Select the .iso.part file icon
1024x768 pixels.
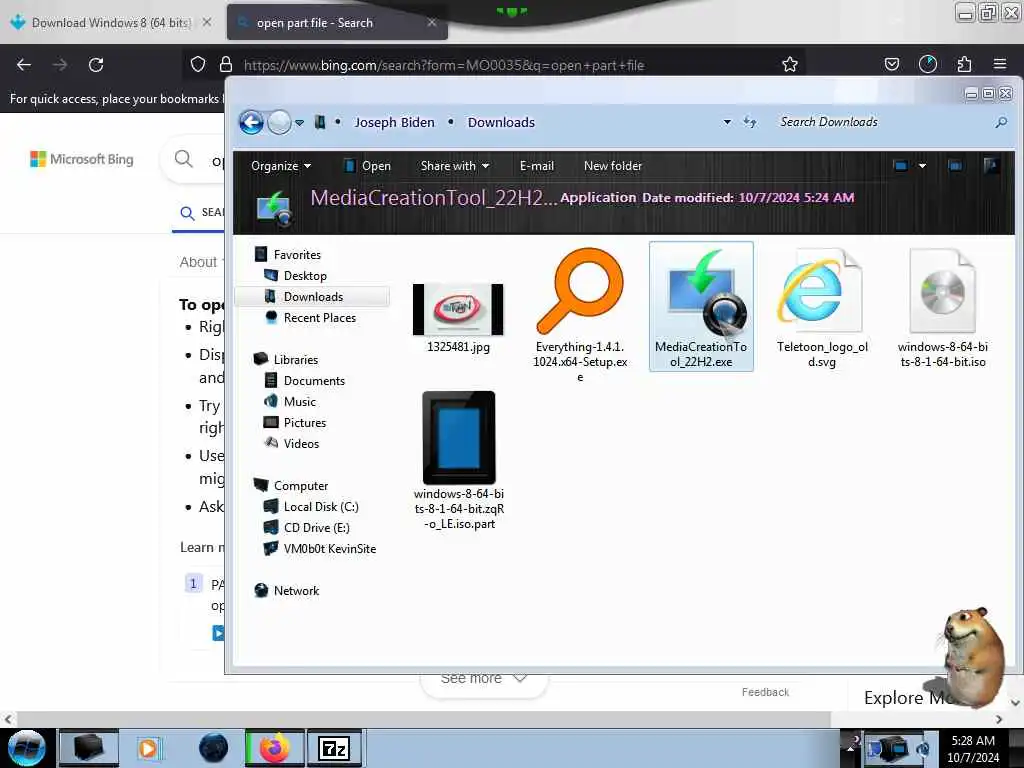tap(458, 438)
